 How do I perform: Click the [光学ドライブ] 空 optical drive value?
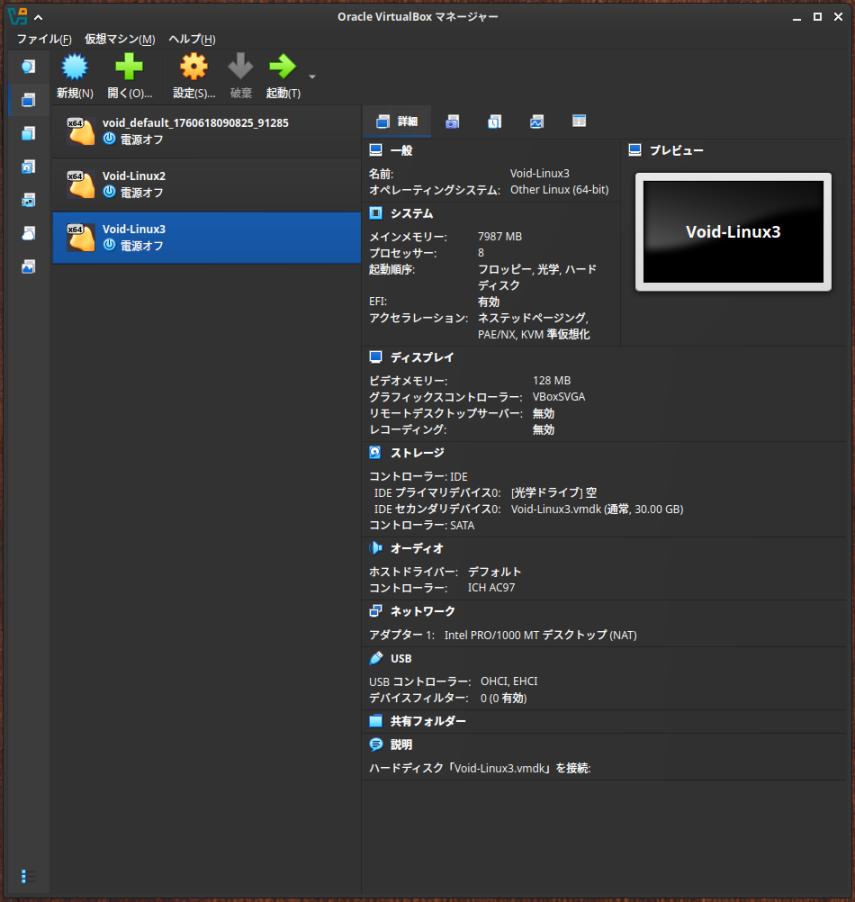(554, 493)
